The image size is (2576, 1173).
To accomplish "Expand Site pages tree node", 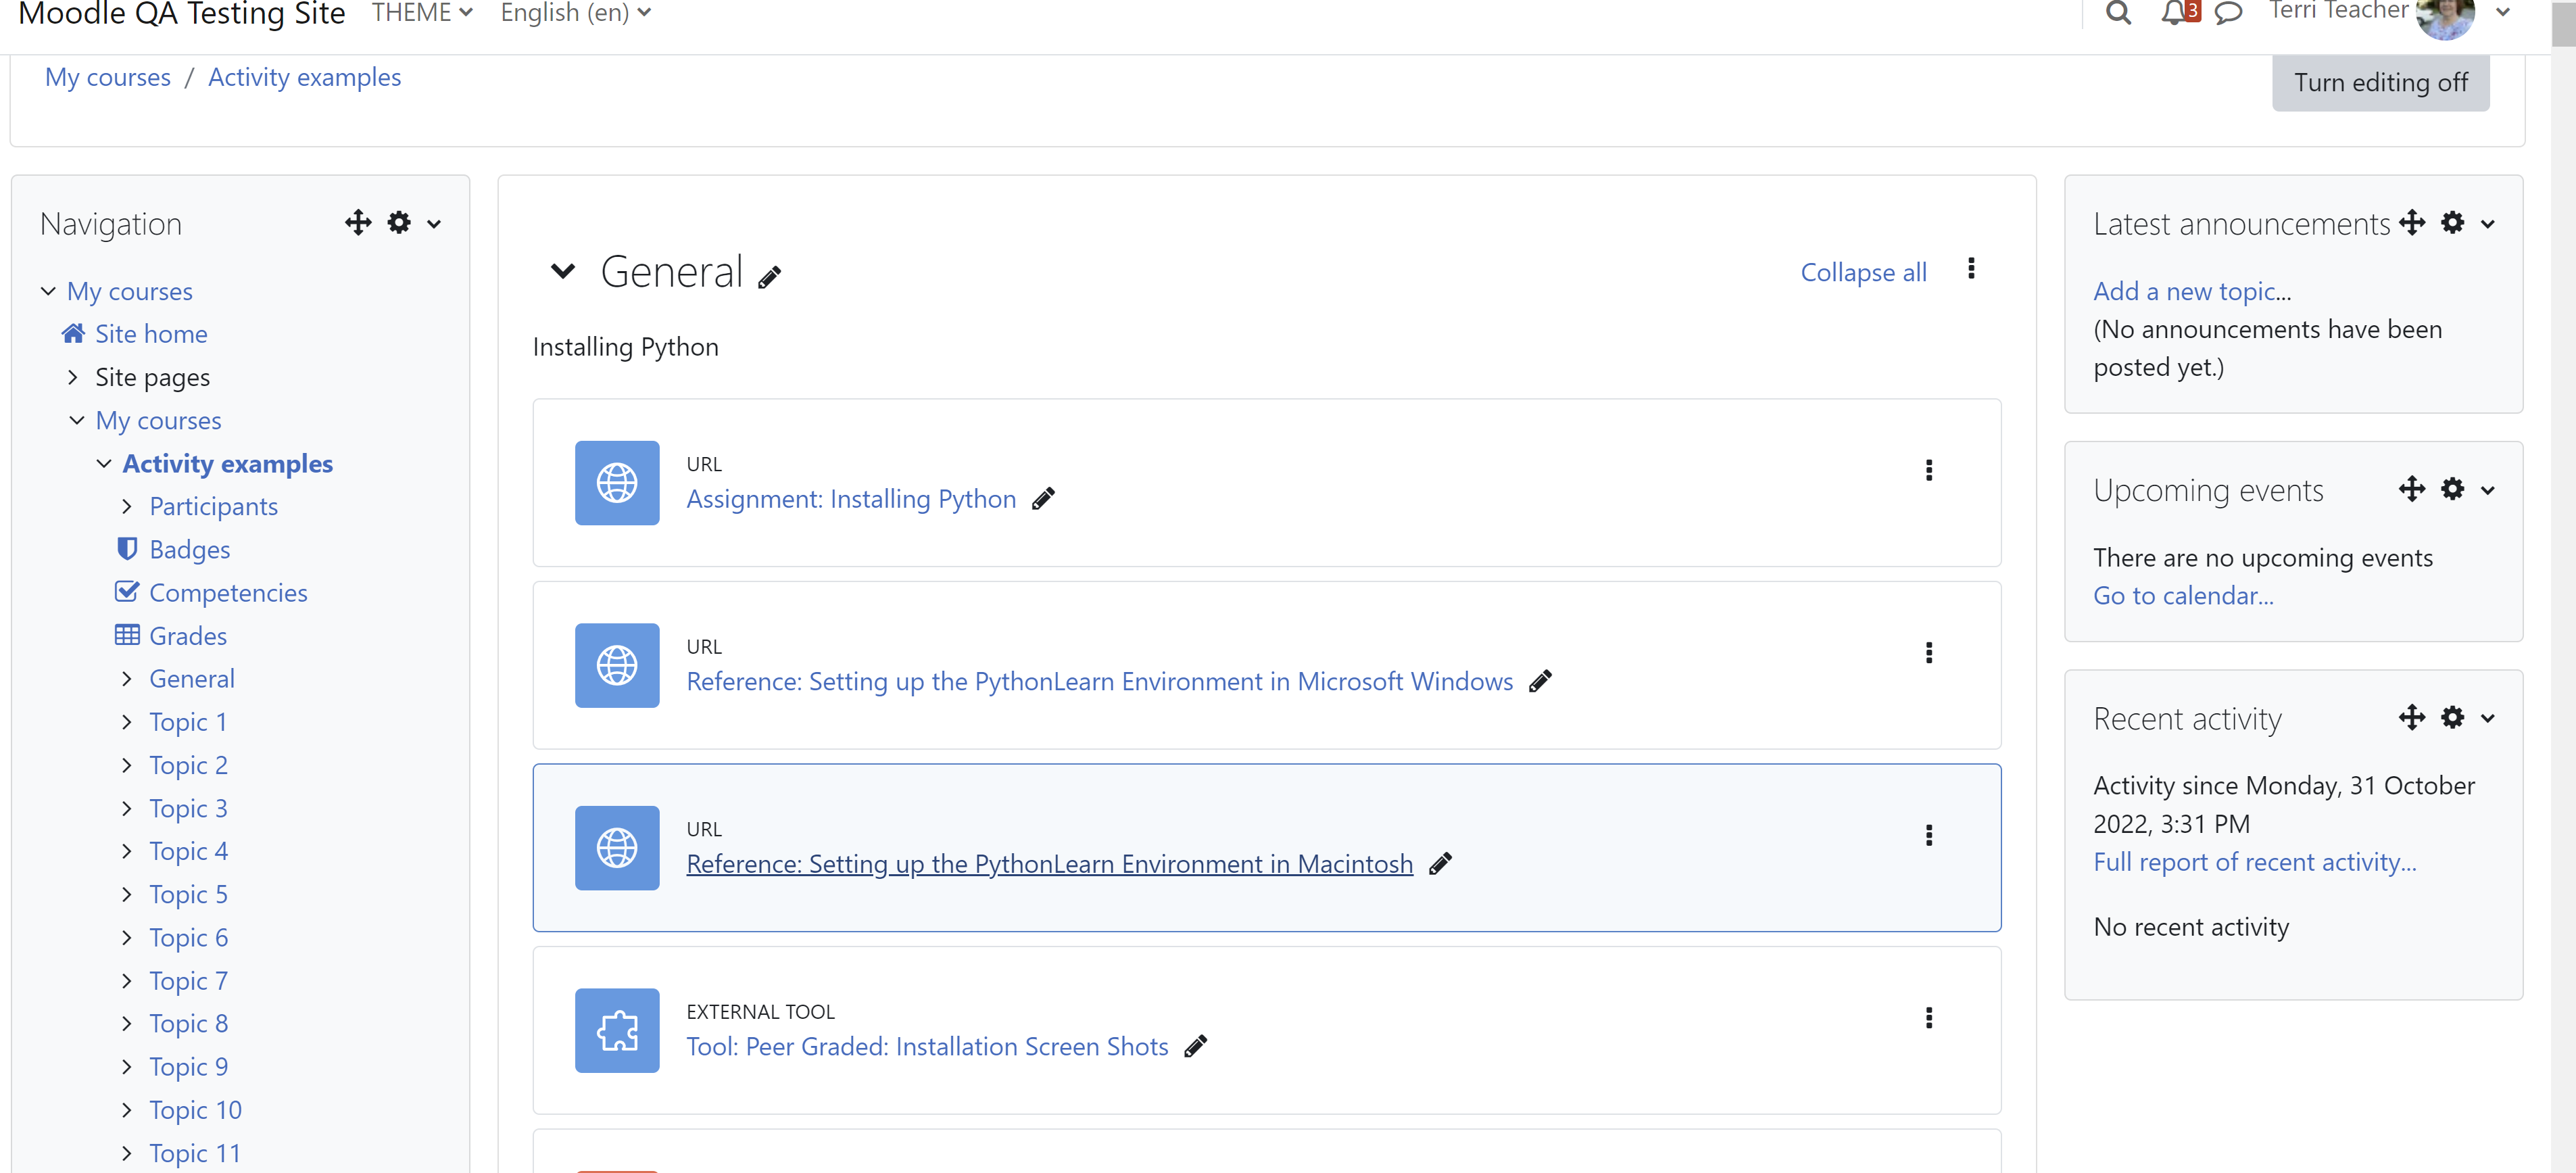I will click(72, 377).
